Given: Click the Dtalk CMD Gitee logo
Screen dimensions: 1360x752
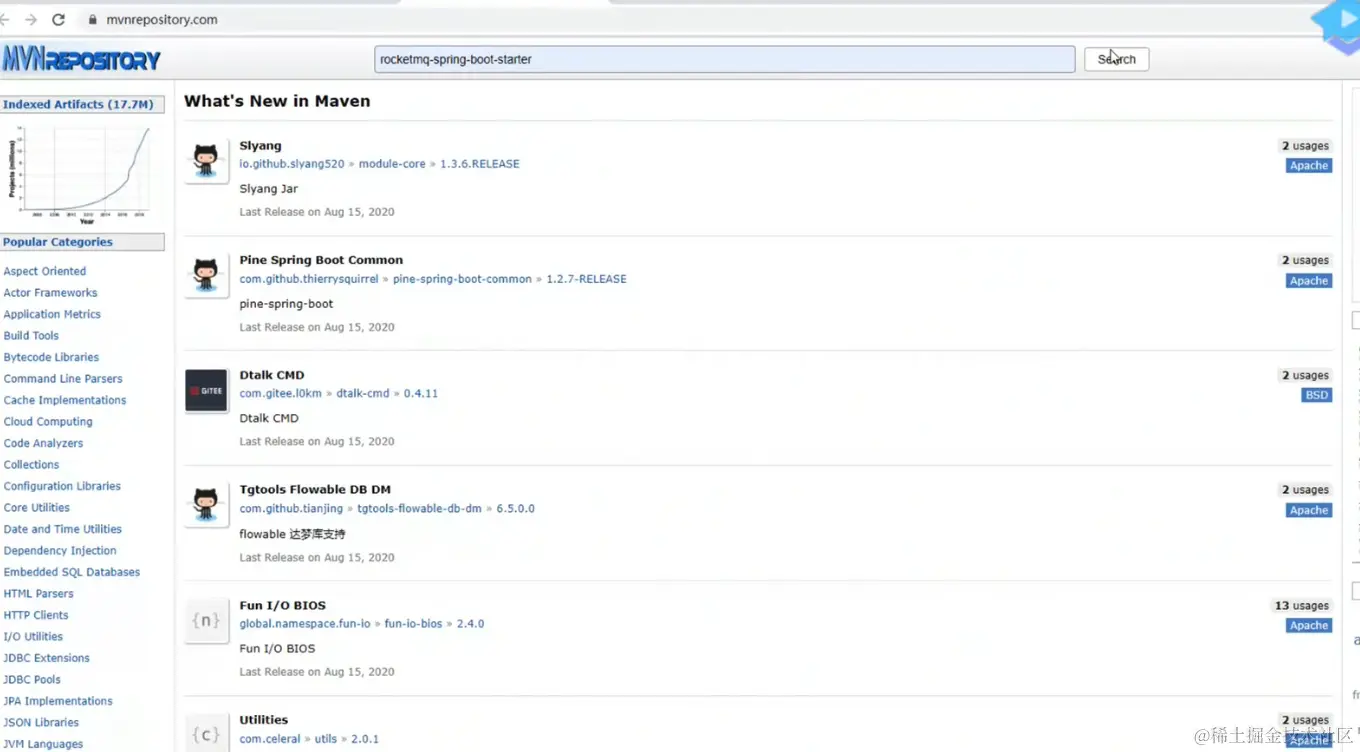Looking at the screenshot, I should click(x=206, y=390).
